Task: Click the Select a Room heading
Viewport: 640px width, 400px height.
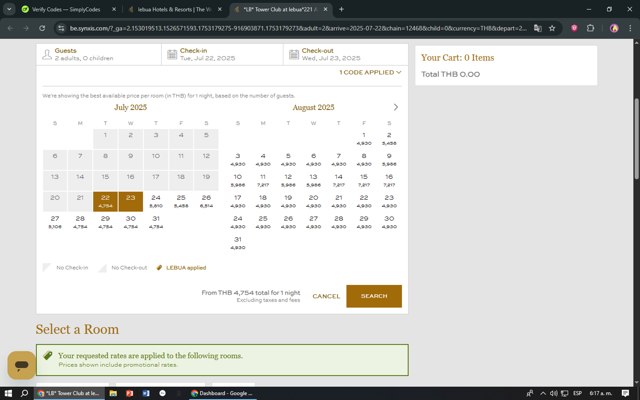Action: [x=77, y=329]
